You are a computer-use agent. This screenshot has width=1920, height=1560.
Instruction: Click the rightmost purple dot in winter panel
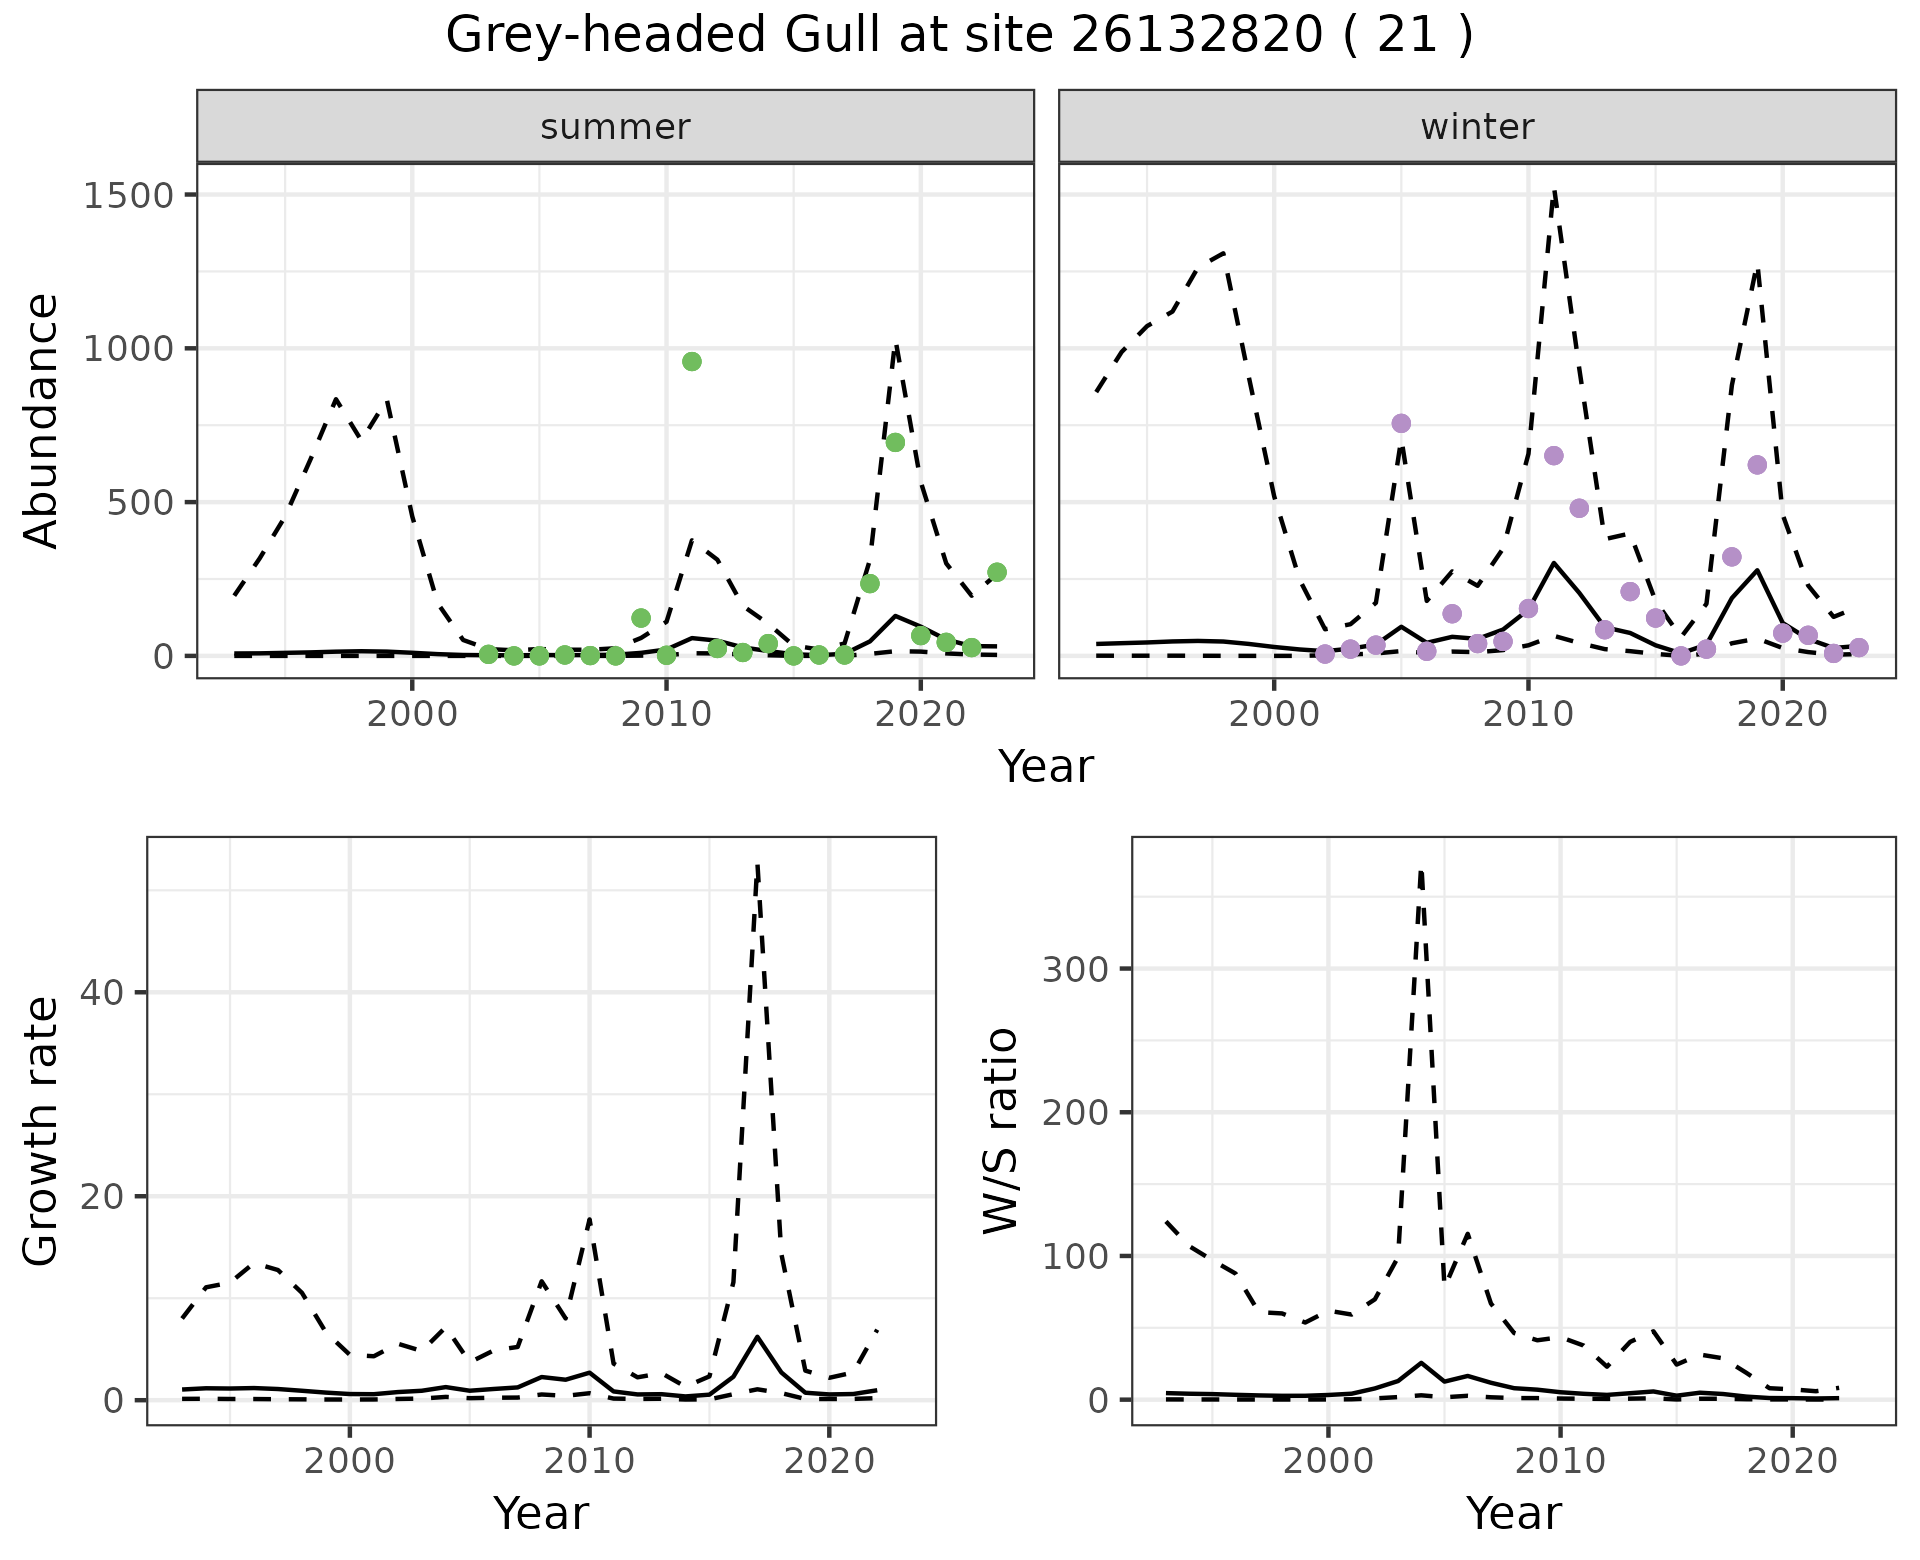pyautogui.click(x=1859, y=648)
